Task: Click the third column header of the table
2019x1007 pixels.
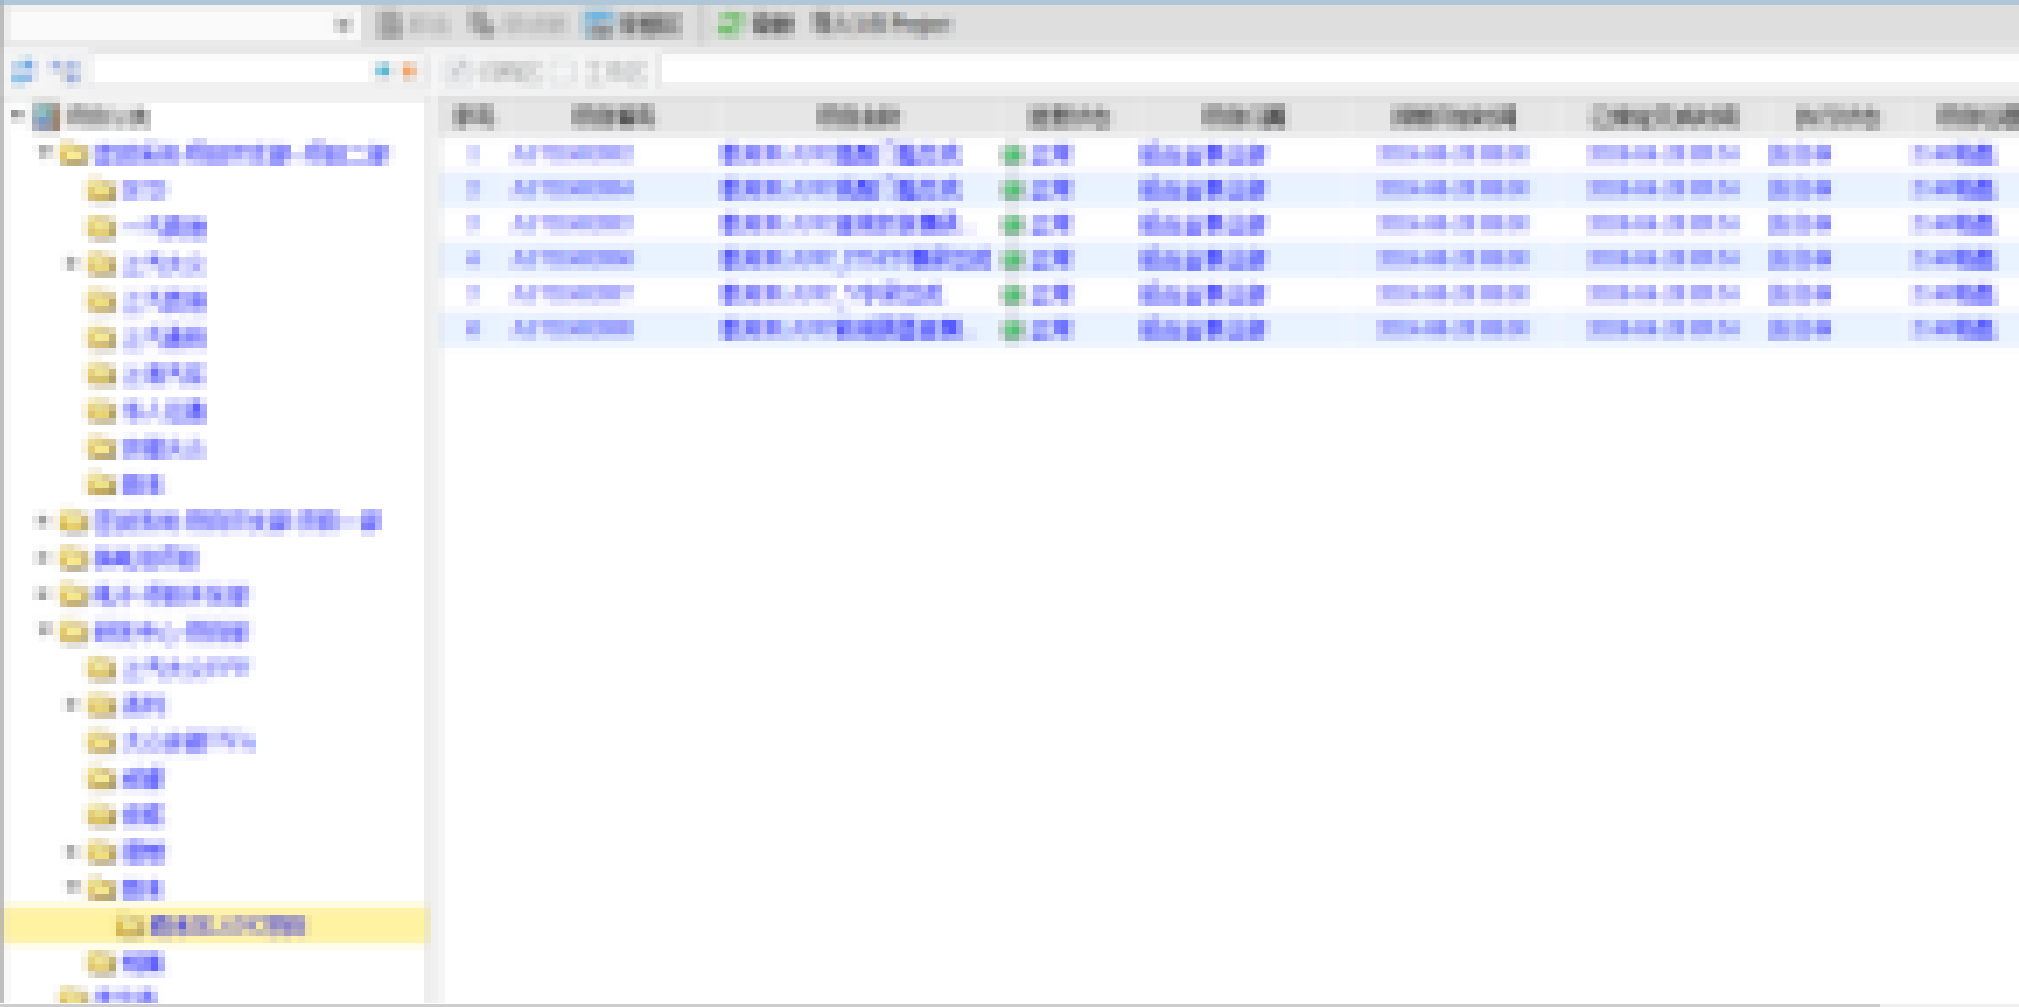Action: [858, 117]
